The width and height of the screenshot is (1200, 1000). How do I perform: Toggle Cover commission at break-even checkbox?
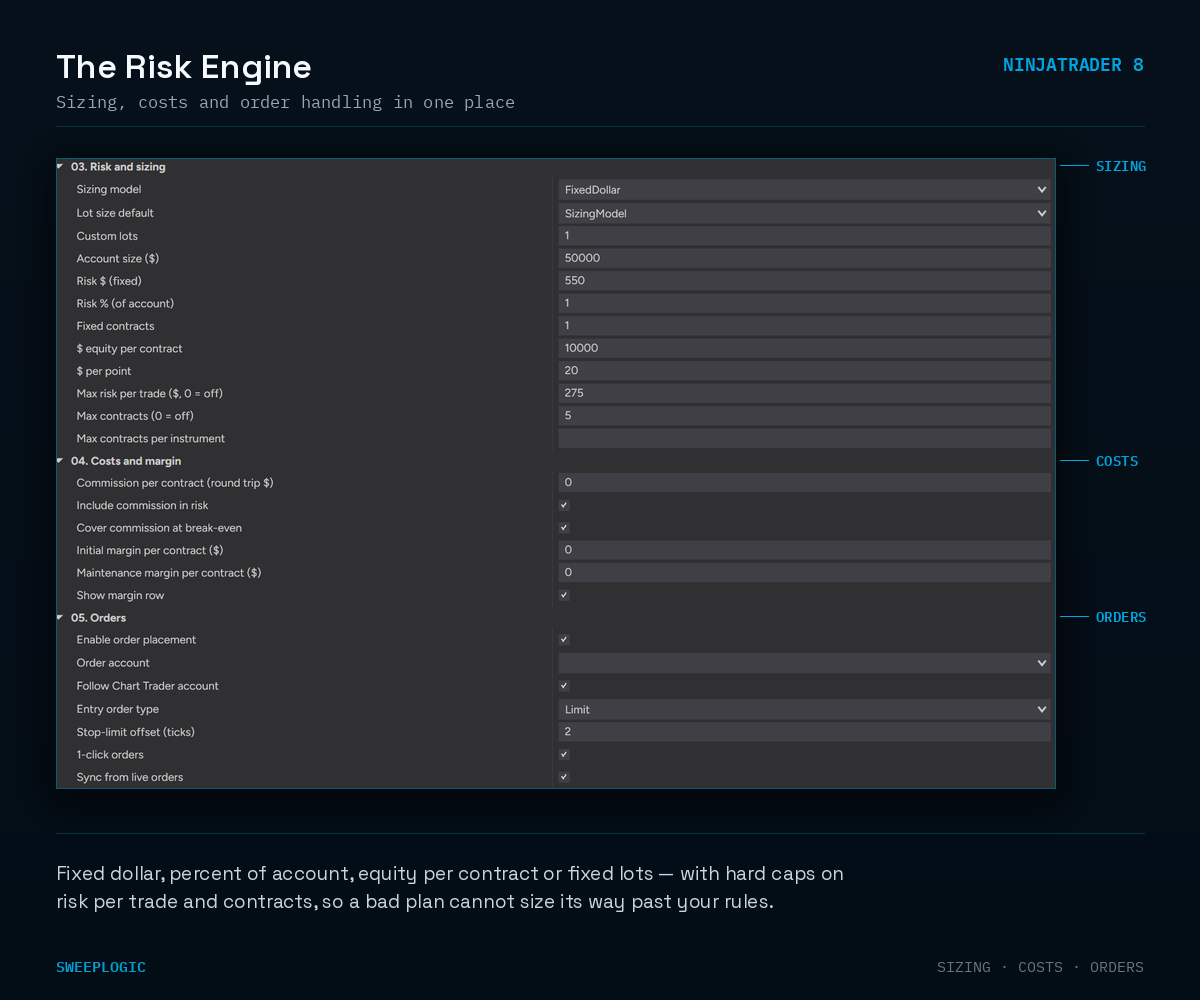pyautogui.click(x=564, y=527)
